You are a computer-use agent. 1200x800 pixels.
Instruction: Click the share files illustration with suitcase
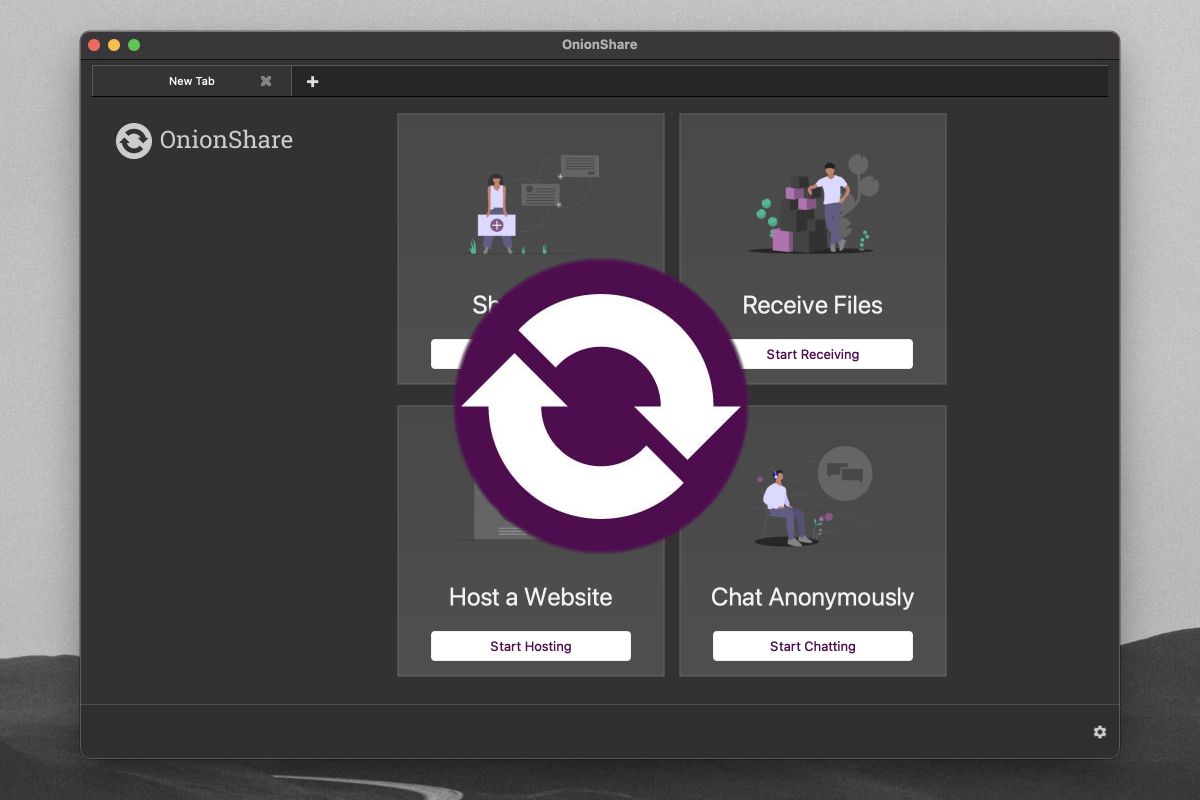pyautogui.click(x=536, y=203)
